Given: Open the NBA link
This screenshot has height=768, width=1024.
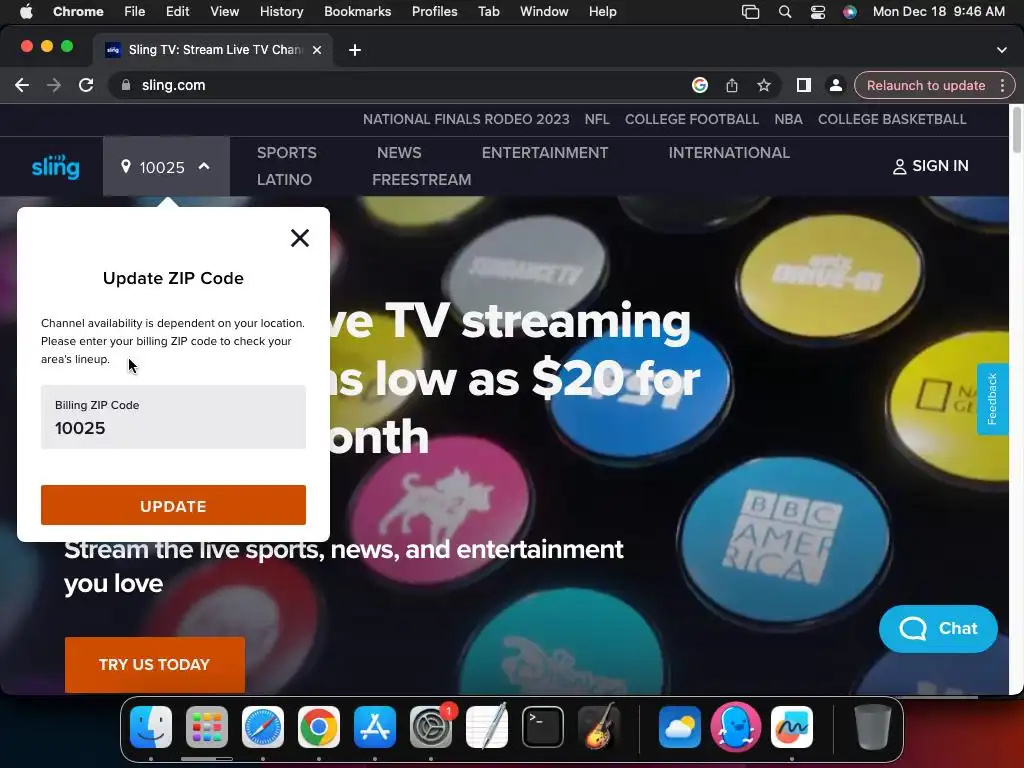Looking at the screenshot, I should point(788,120).
